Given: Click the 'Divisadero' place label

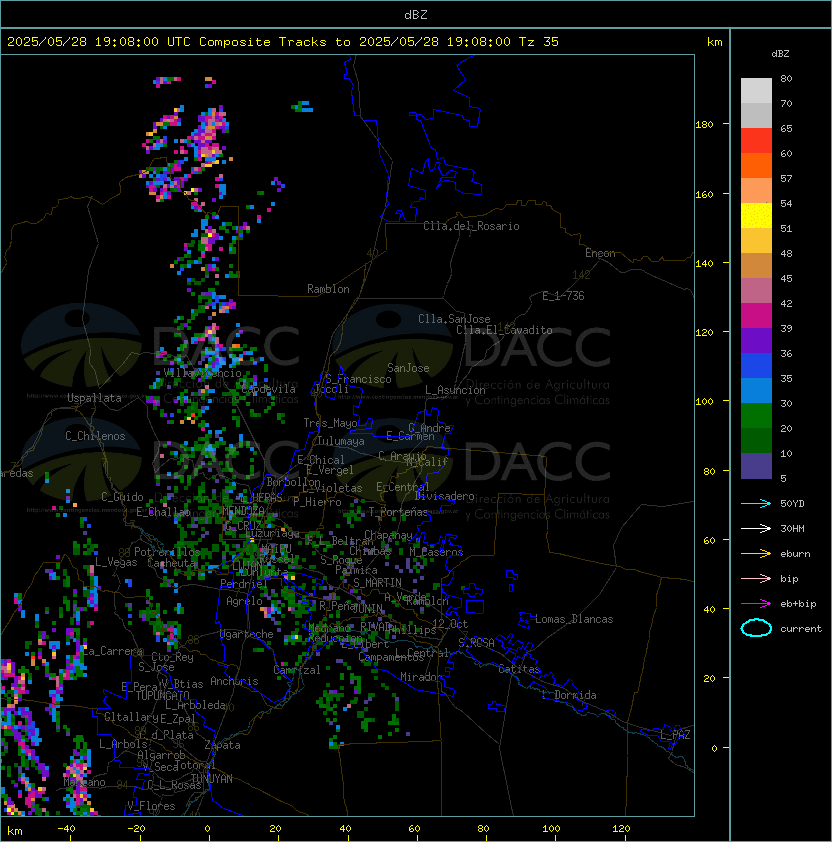Looking at the screenshot, I should [x=444, y=496].
